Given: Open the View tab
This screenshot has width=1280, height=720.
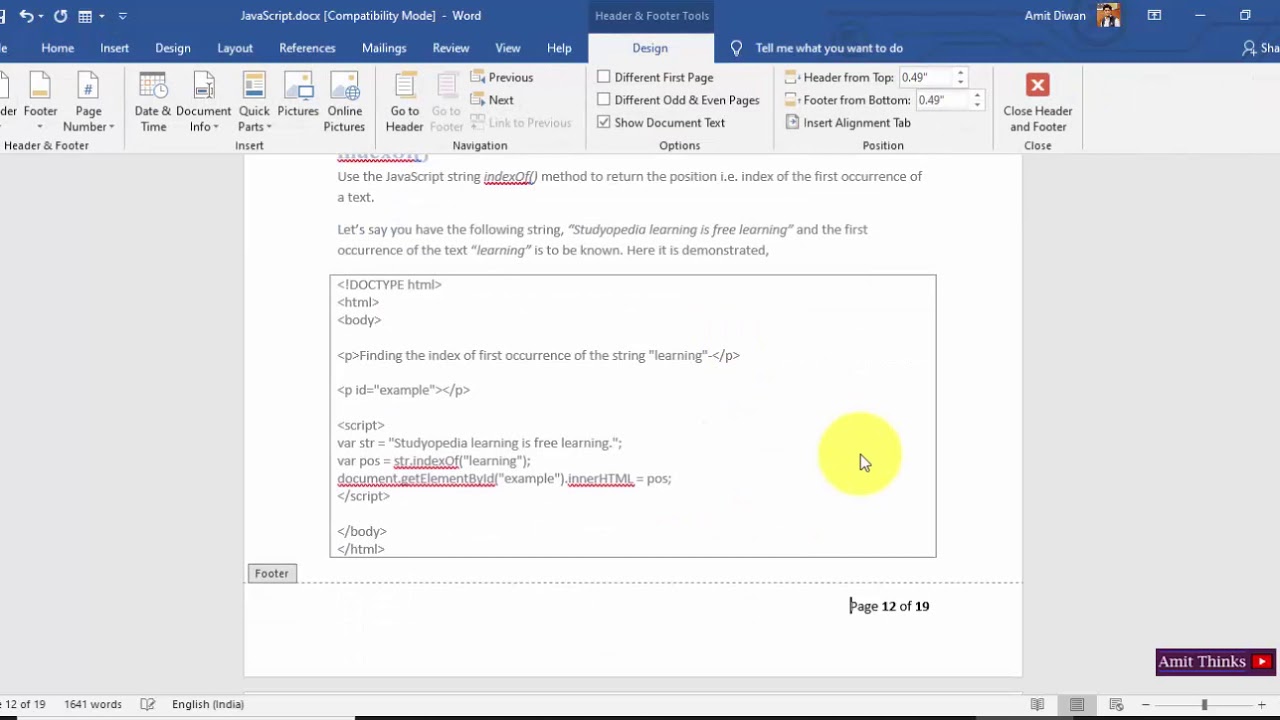Looking at the screenshot, I should (508, 48).
